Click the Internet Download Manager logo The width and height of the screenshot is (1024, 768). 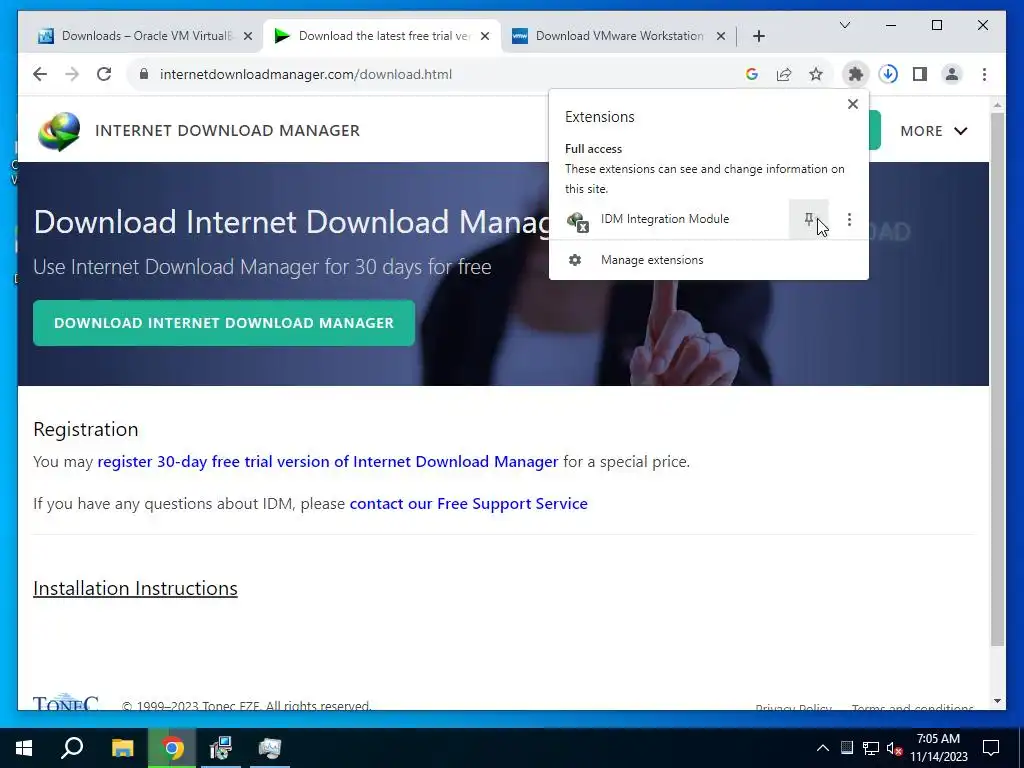click(59, 131)
